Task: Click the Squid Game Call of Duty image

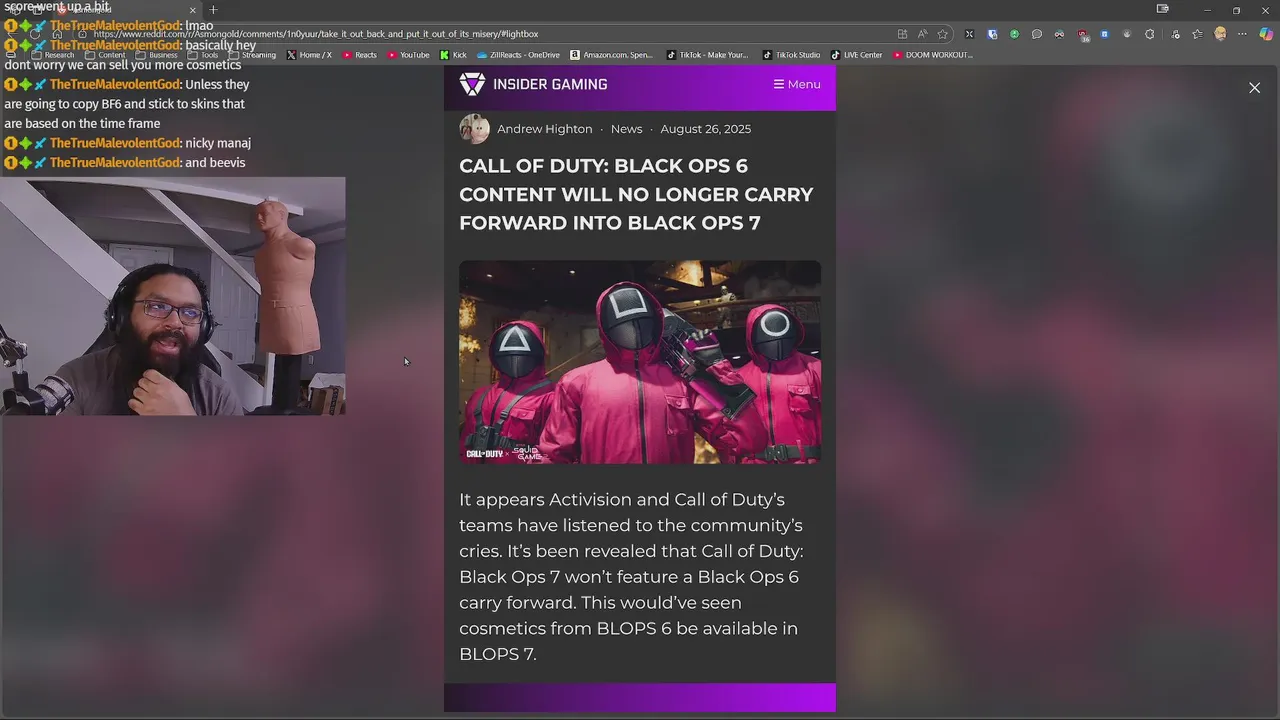Action: click(640, 362)
